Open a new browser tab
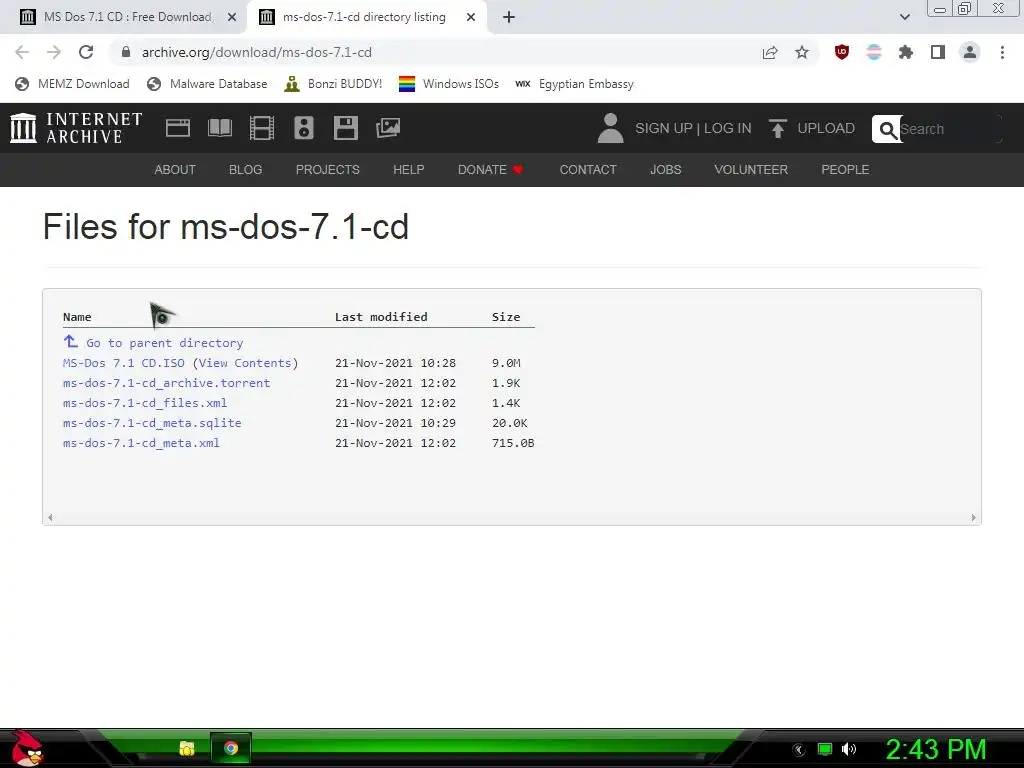This screenshot has width=1024, height=768. click(x=509, y=17)
